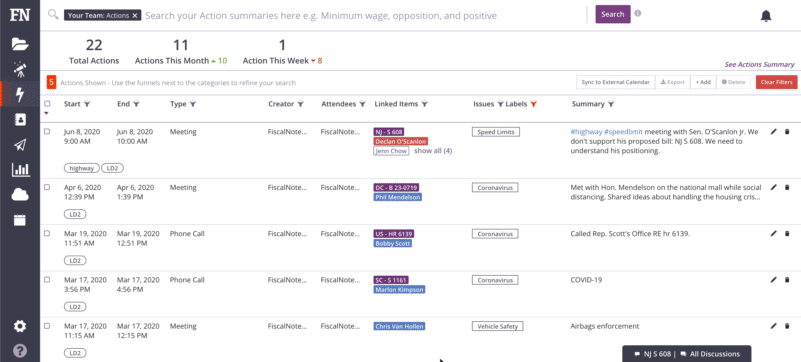Delete the Apr 6 meeting trash icon
Image resolution: width=801 pixels, height=362 pixels.
(787, 187)
